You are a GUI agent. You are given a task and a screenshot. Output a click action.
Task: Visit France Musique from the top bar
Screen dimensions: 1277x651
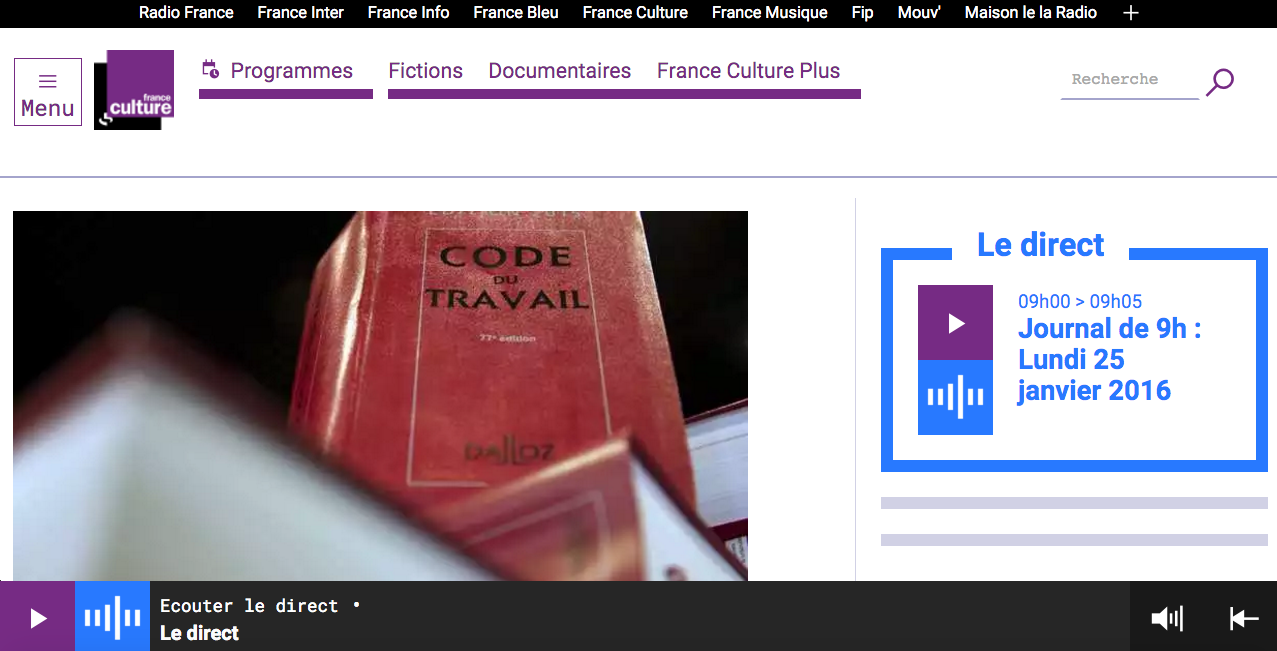point(769,13)
